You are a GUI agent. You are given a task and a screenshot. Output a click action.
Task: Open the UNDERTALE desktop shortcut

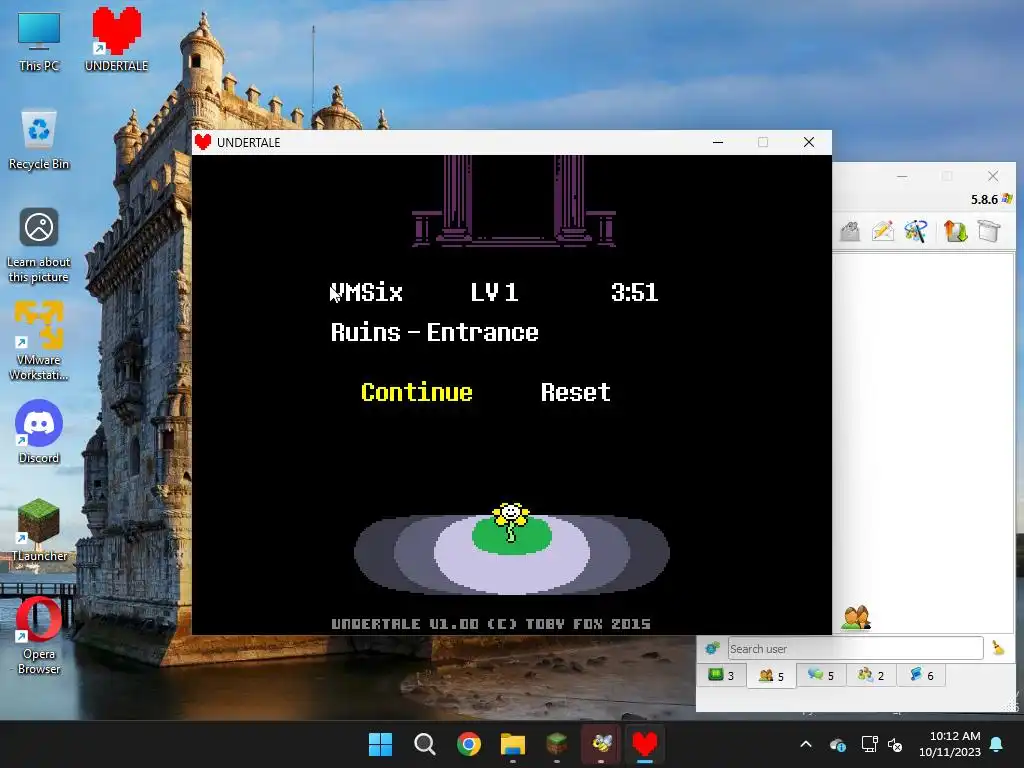(116, 39)
